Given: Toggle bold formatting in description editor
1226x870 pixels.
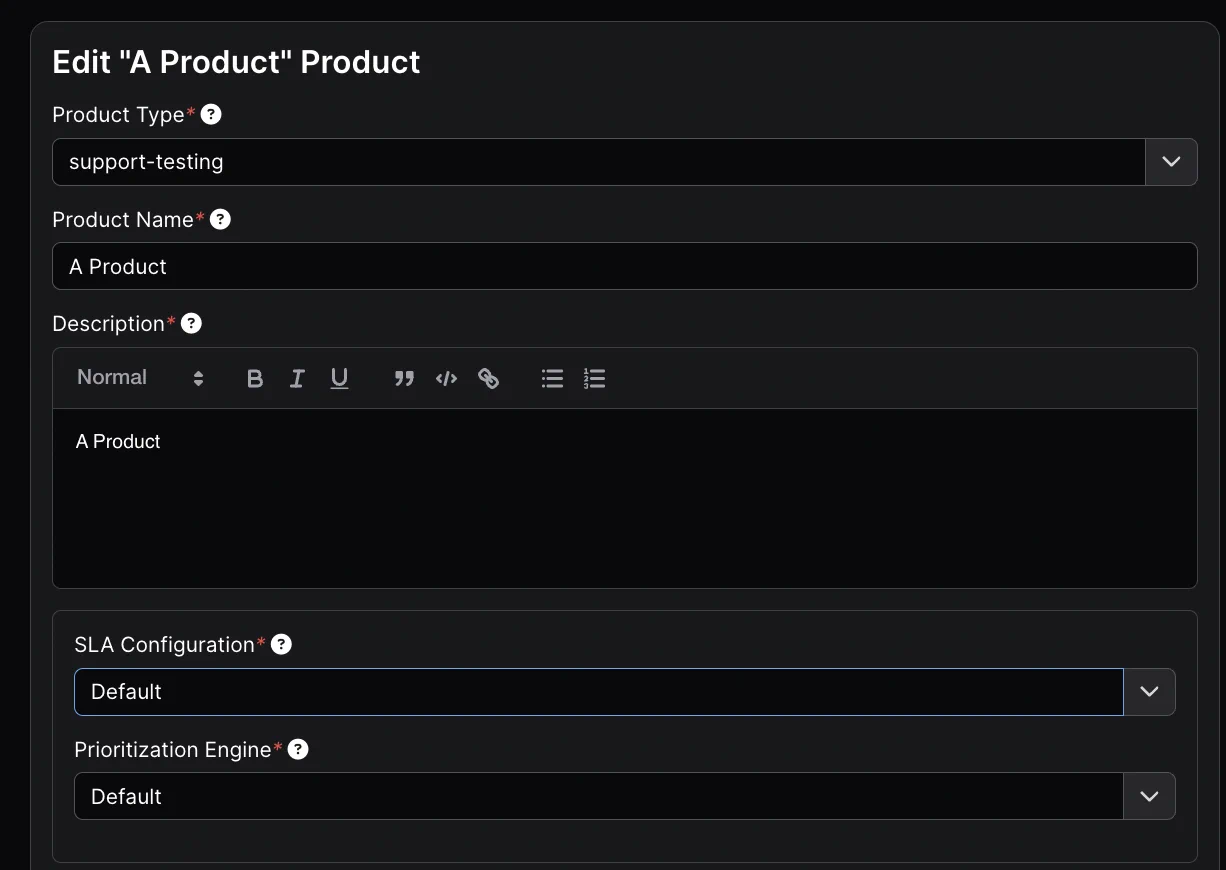Looking at the screenshot, I should coord(255,378).
